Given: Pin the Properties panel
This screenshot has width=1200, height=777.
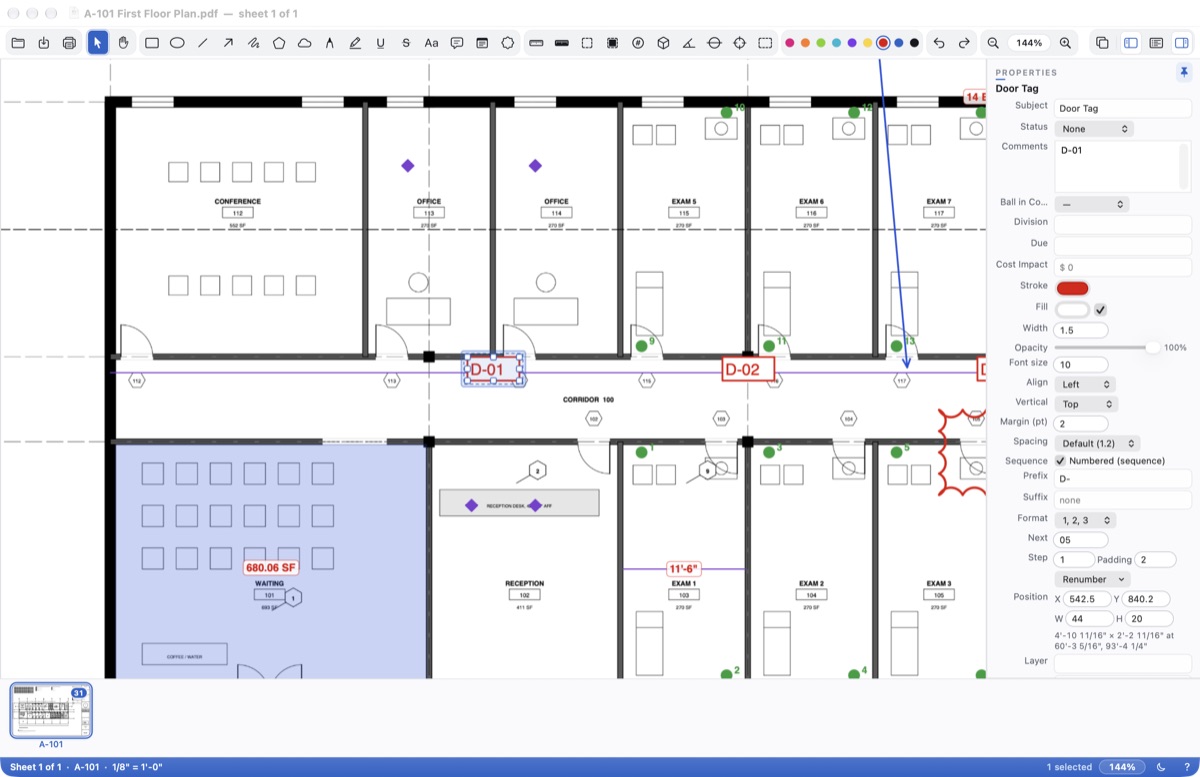Looking at the screenshot, I should tap(1184, 72).
